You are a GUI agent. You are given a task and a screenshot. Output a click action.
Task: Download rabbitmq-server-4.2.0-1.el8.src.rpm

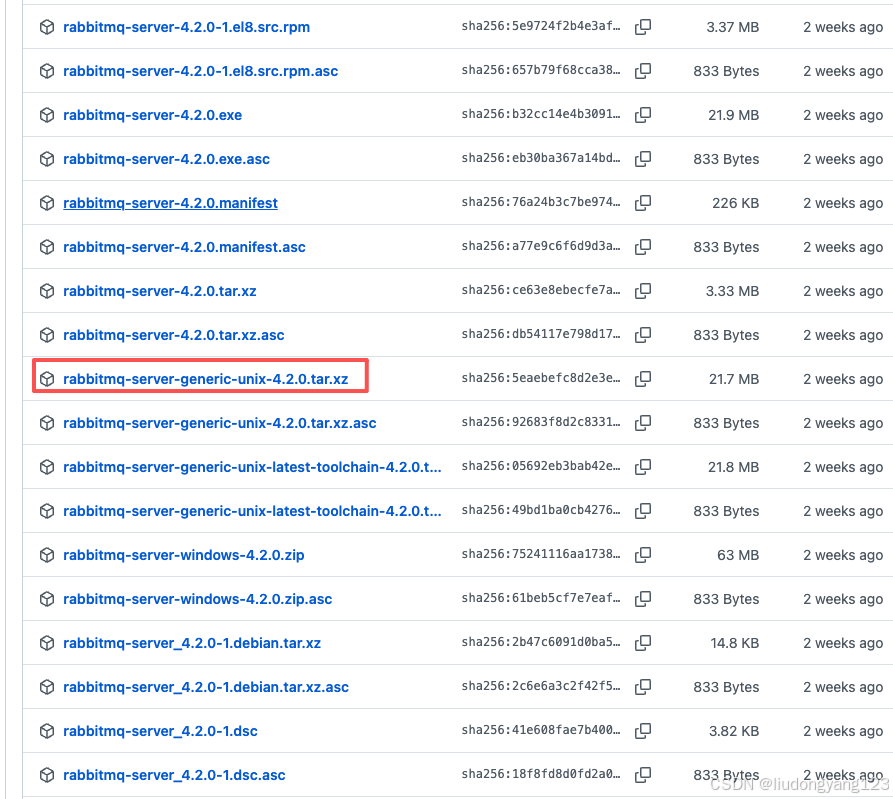(186, 27)
